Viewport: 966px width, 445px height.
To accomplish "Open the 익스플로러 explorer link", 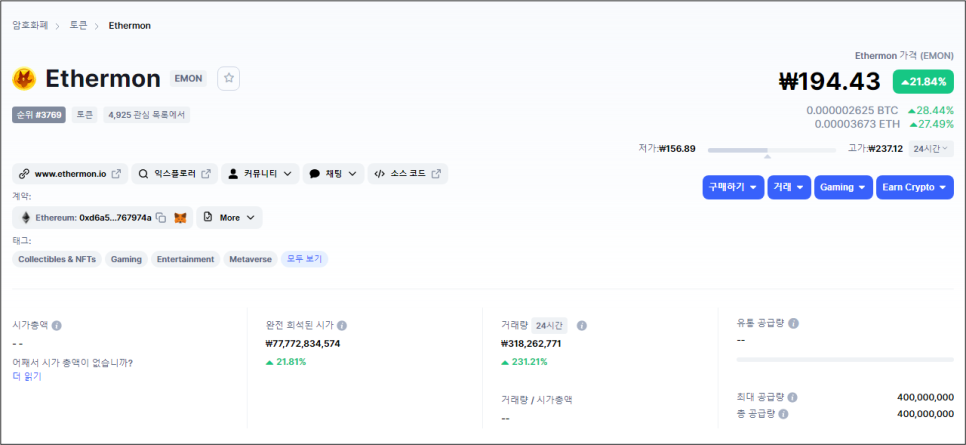I will [x=174, y=174].
